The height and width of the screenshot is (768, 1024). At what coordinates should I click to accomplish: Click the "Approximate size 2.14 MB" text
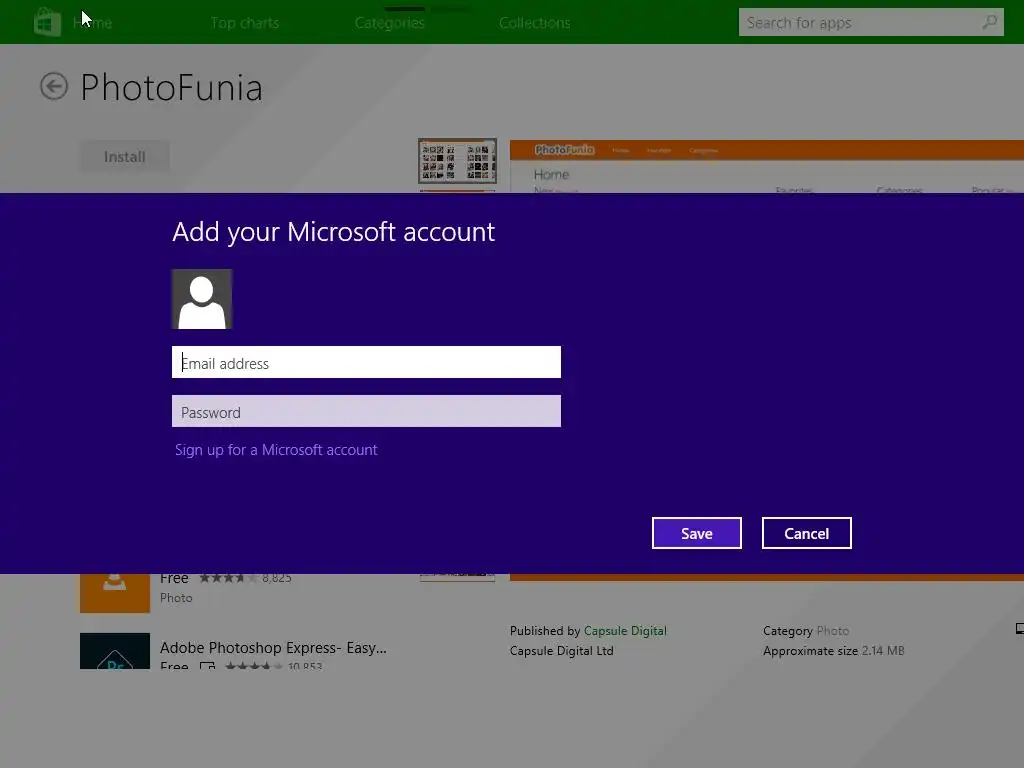(x=833, y=651)
